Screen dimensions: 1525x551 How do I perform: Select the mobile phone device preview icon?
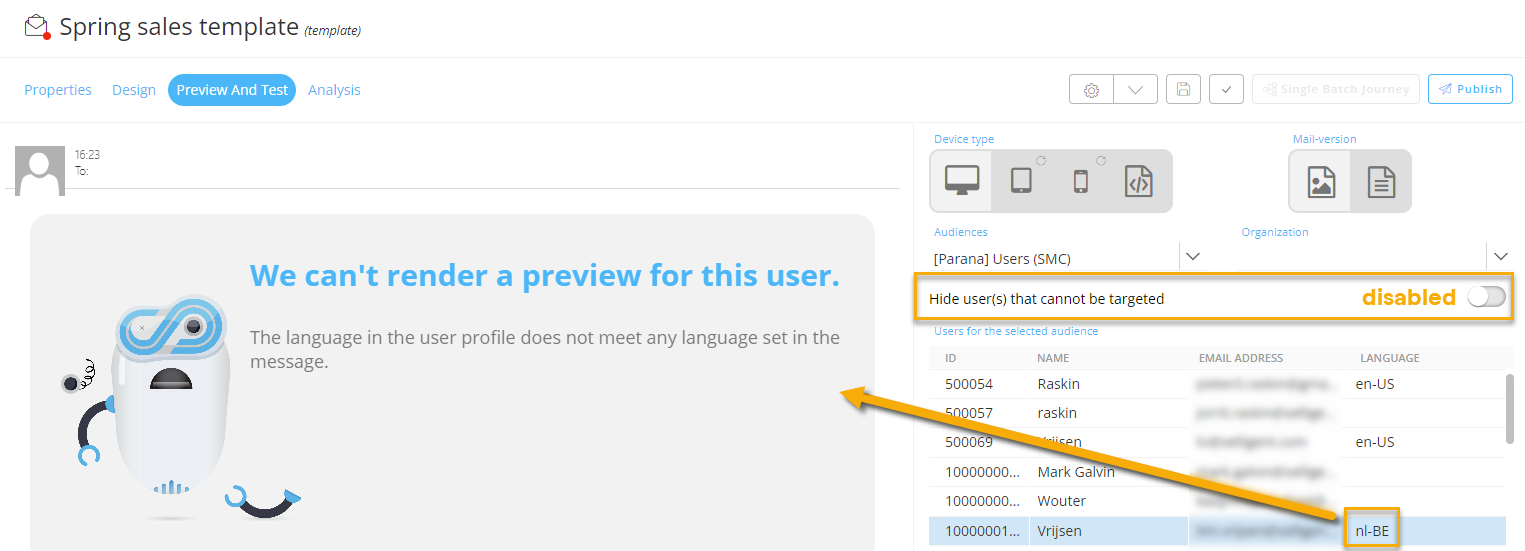tap(1080, 181)
